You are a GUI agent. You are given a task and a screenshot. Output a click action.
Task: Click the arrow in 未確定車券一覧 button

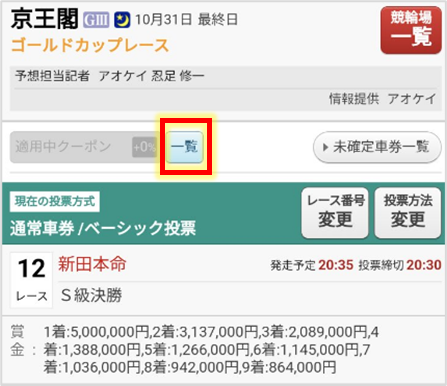(x=325, y=147)
